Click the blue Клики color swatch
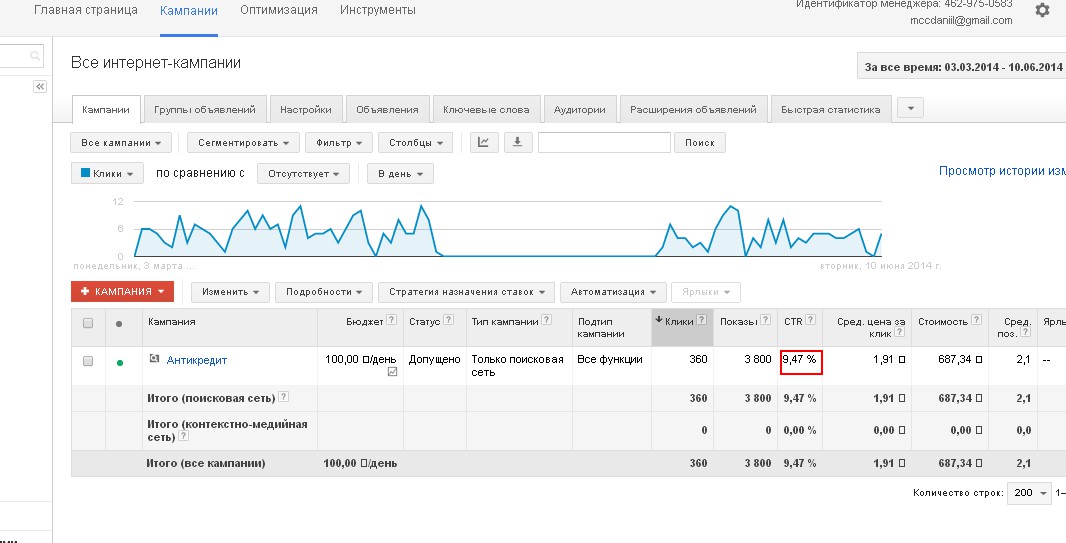This screenshot has height=543, width=1066. coord(86,173)
